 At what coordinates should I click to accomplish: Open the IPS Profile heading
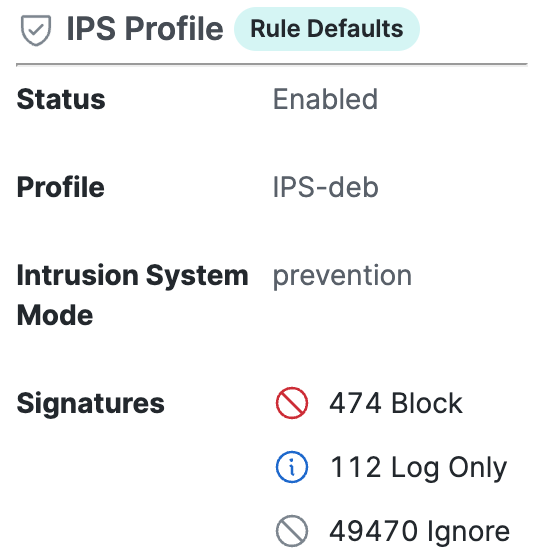[145, 29]
